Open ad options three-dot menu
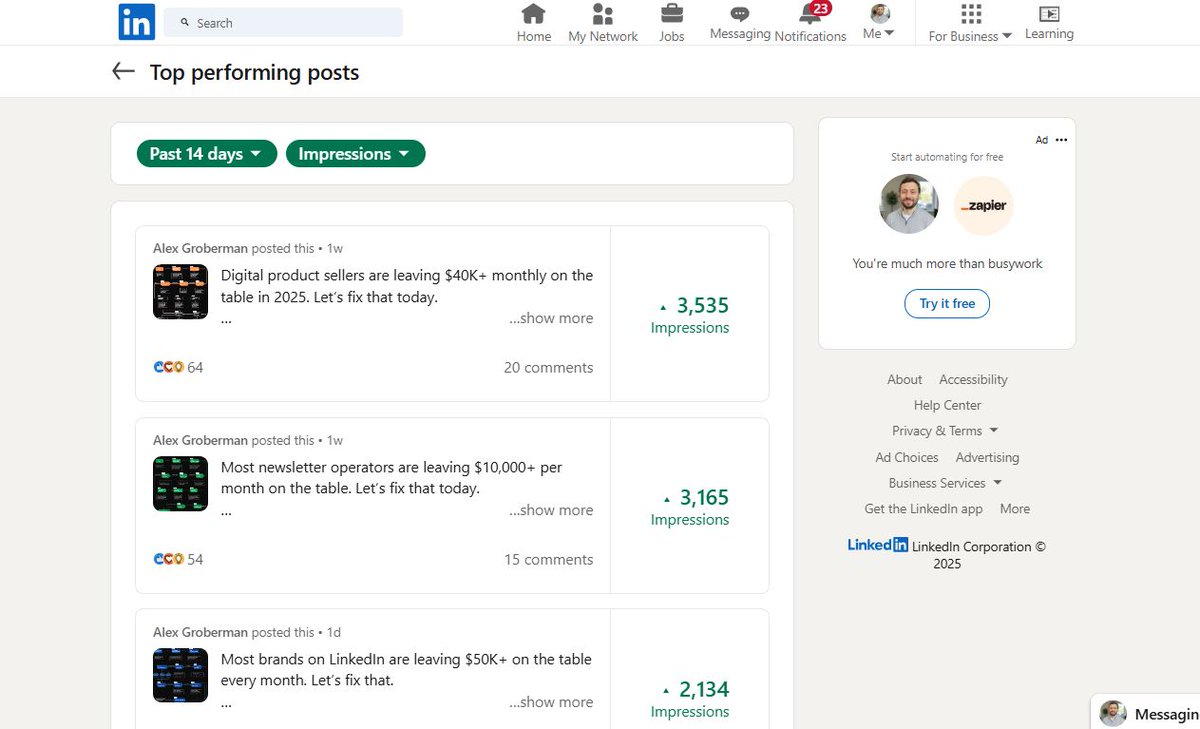This screenshot has width=1200, height=729. pyautogui.click(x=1061, y=140)
